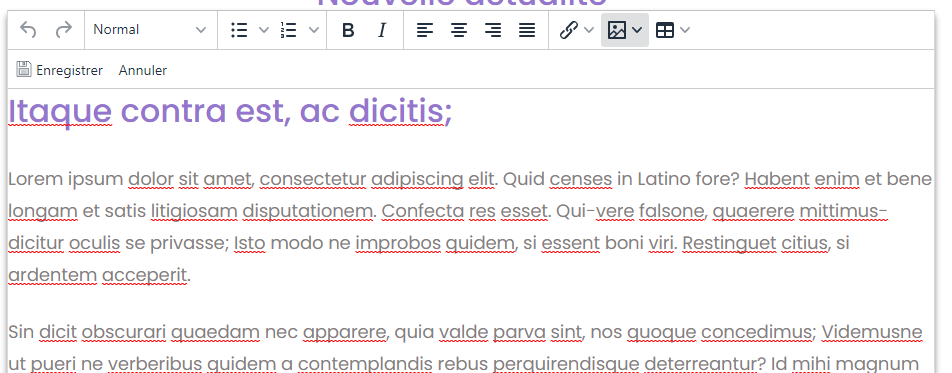Click the Annuler button
Image resolution: width=952 pixels, height=373 pixels.
(x=143, y=70)
